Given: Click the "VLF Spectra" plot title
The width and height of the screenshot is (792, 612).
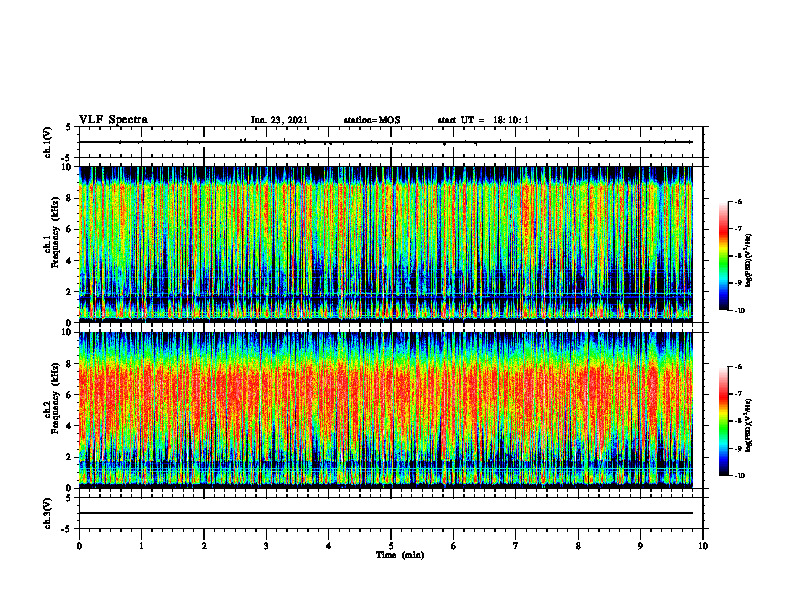Looking at the screenshot, I should pos(113,120).
